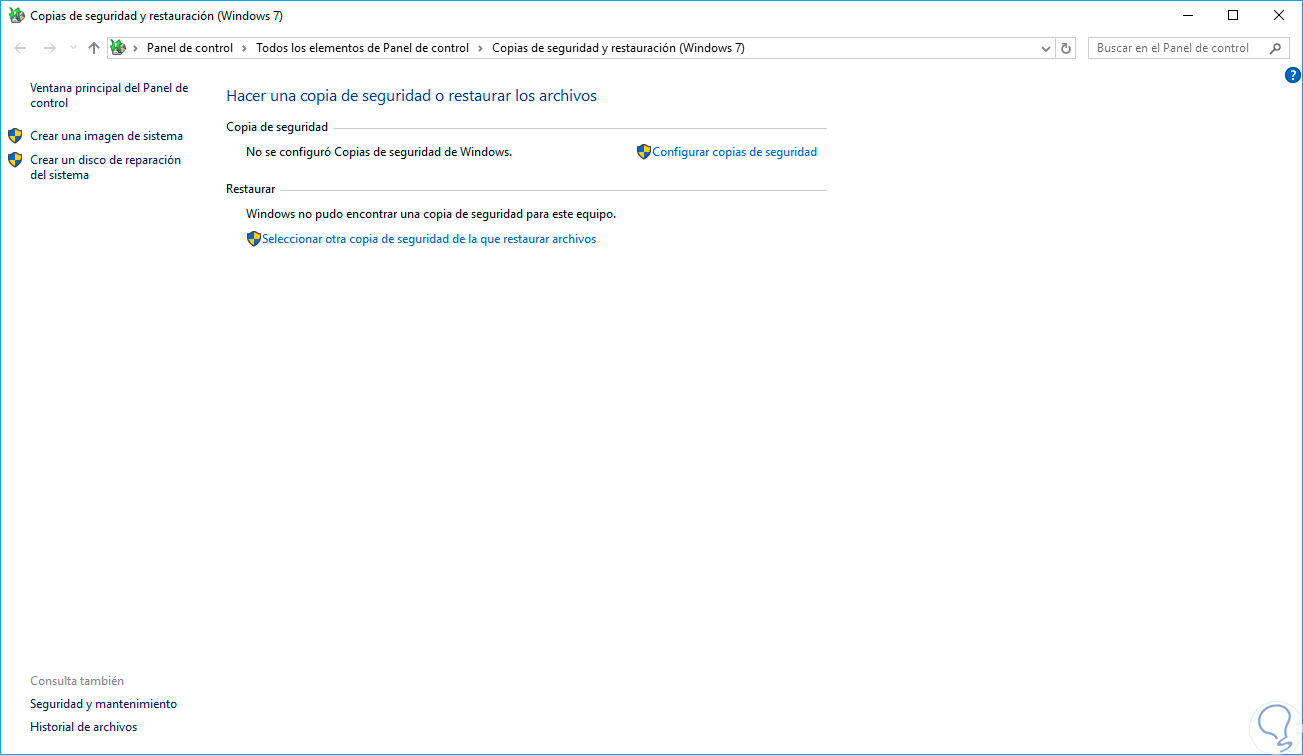The height and width of the screenshot is (755, 1303).
Task: Click the shield icon beside Seleccionar otra copia de seguridad
Action: (254, 239)
